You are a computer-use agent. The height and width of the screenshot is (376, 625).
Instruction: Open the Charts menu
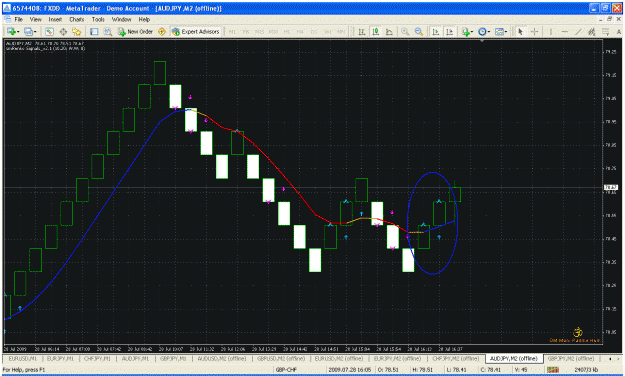pos(77,19)
